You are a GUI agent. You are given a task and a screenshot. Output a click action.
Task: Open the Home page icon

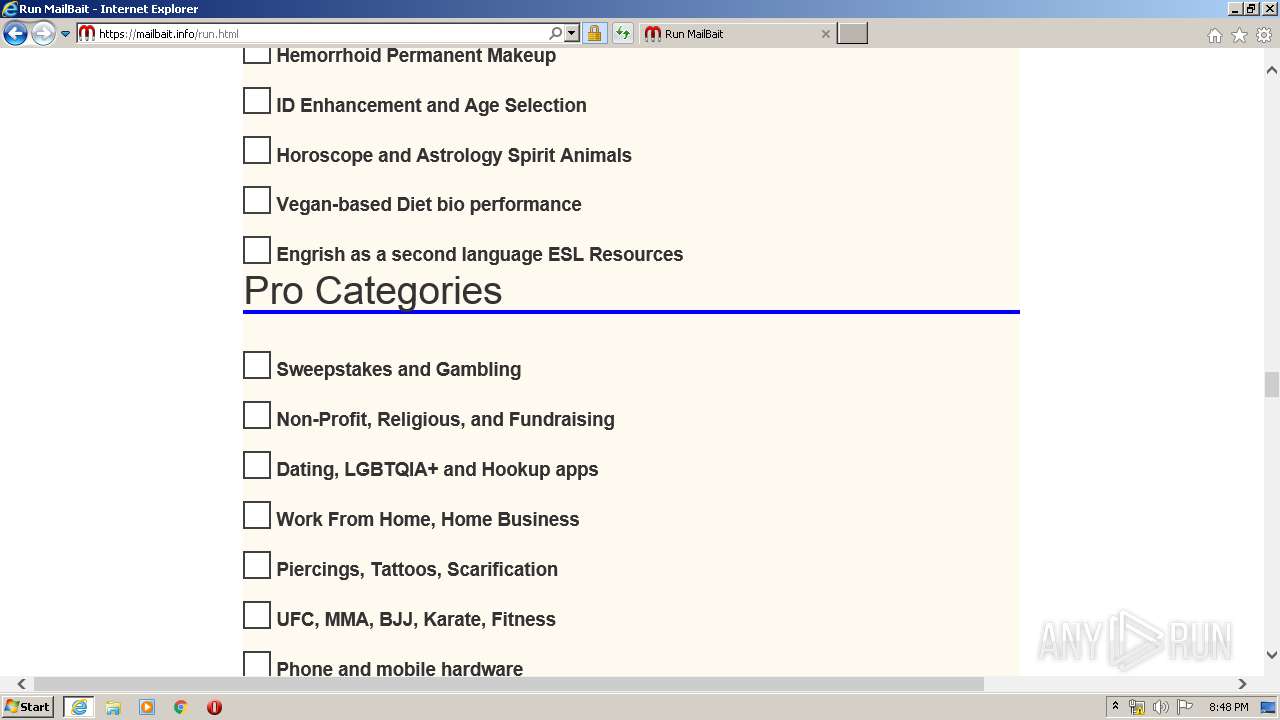(x=1214, y=35)
